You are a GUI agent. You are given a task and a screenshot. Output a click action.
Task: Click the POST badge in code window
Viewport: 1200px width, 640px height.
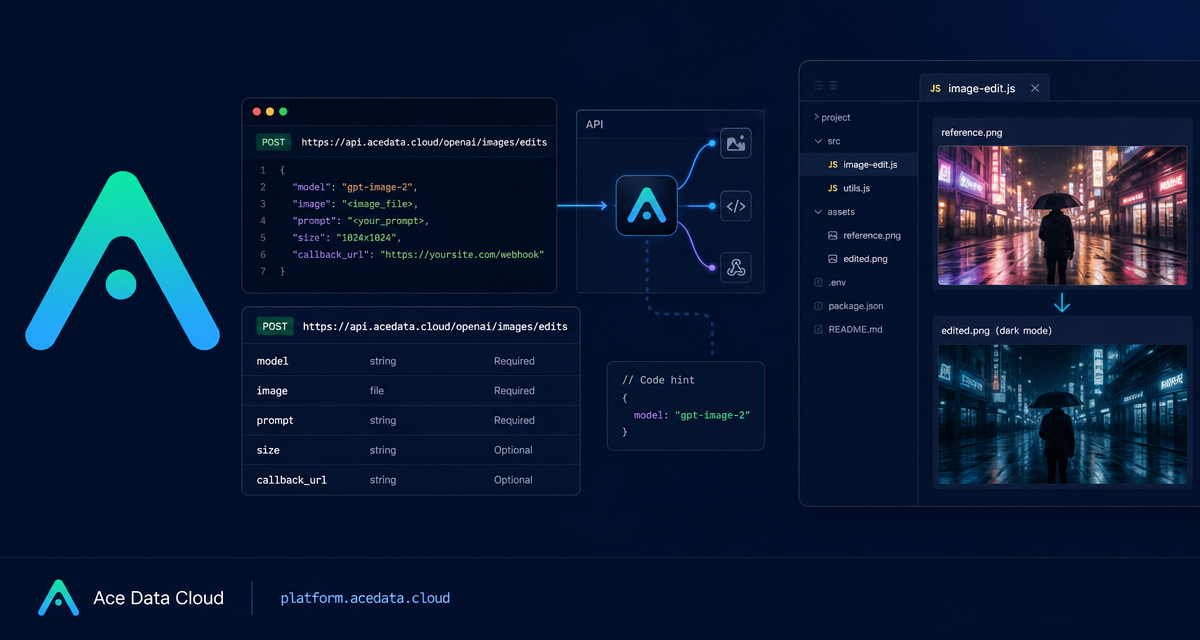tap(274, 143)
